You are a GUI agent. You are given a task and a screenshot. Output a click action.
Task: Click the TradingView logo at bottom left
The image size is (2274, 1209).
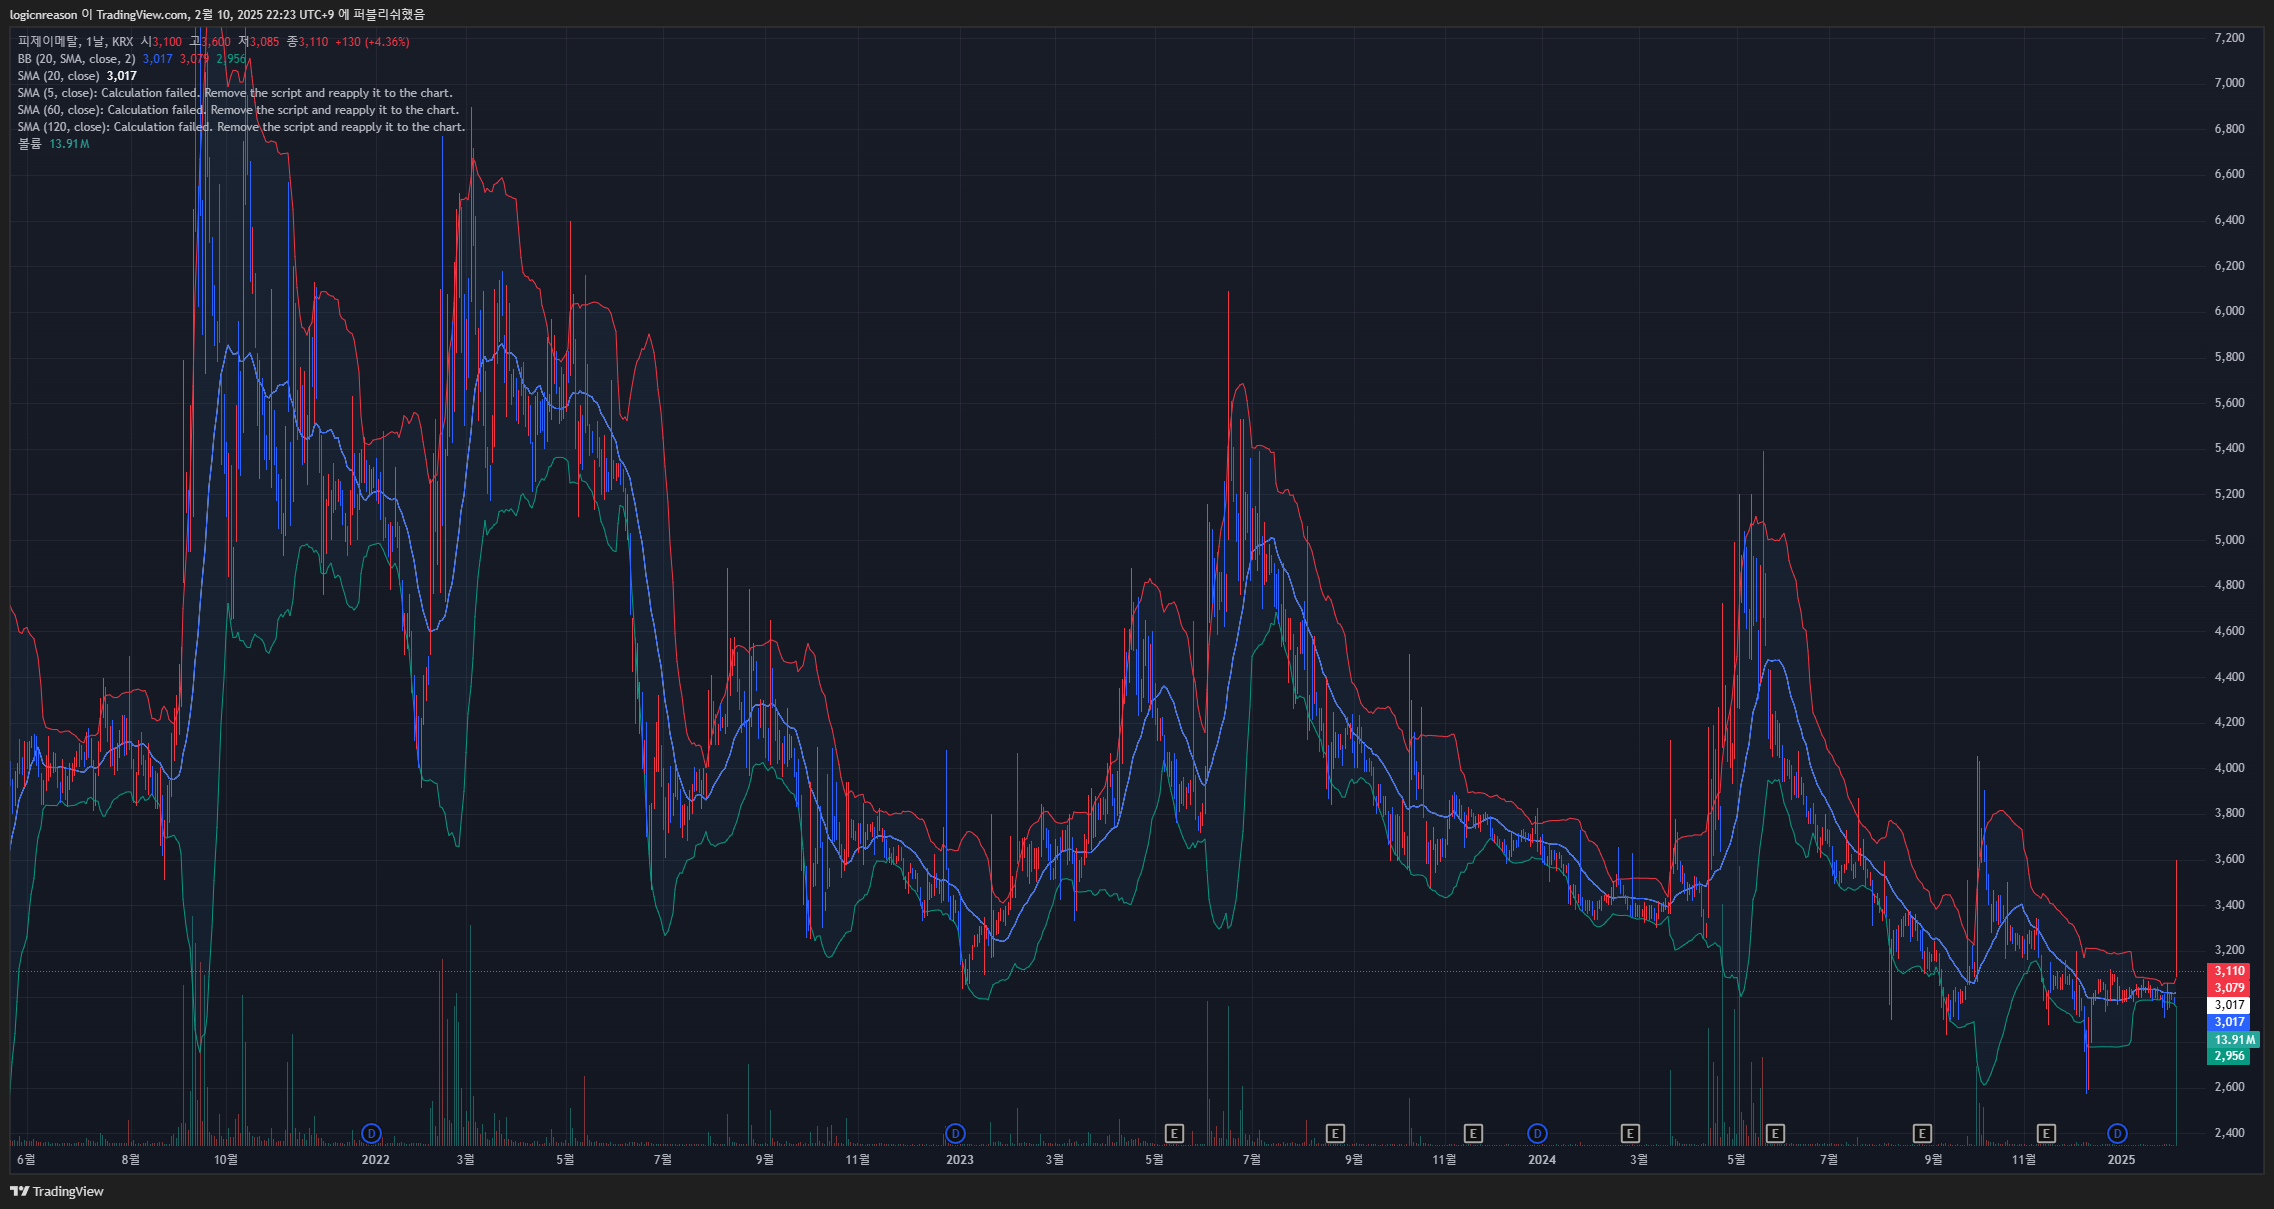[x=57, y=1191]
